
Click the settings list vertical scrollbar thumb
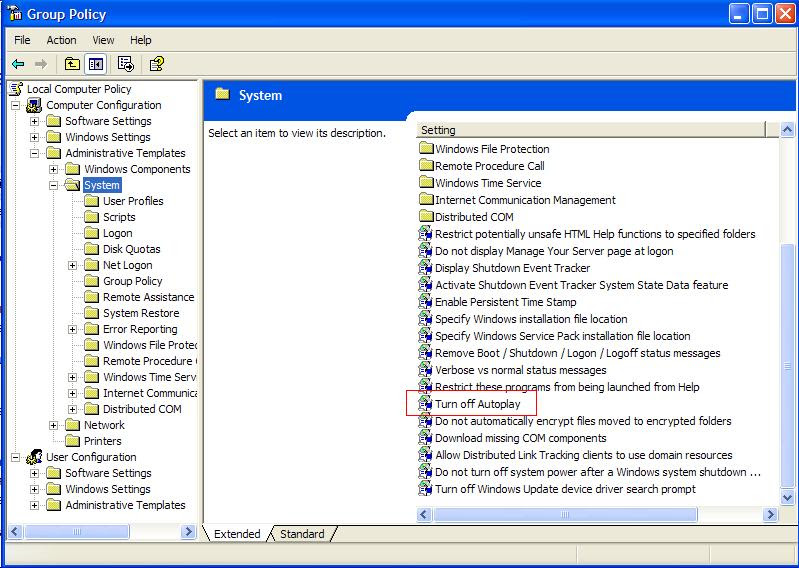click(x=787, y=366)
